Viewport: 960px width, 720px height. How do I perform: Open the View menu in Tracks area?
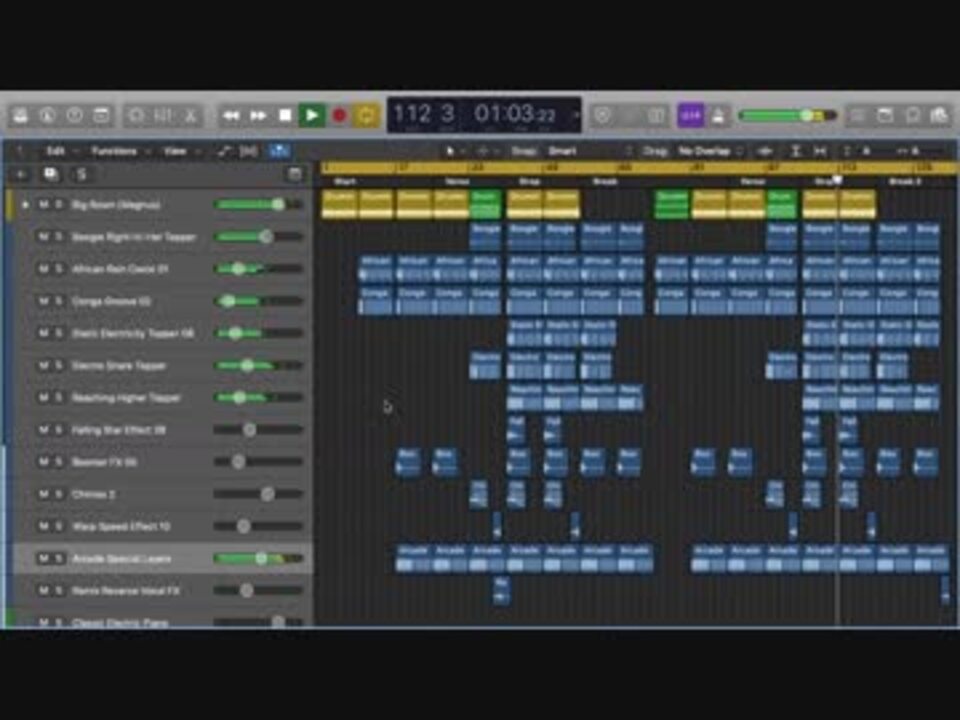click(175, 151)
